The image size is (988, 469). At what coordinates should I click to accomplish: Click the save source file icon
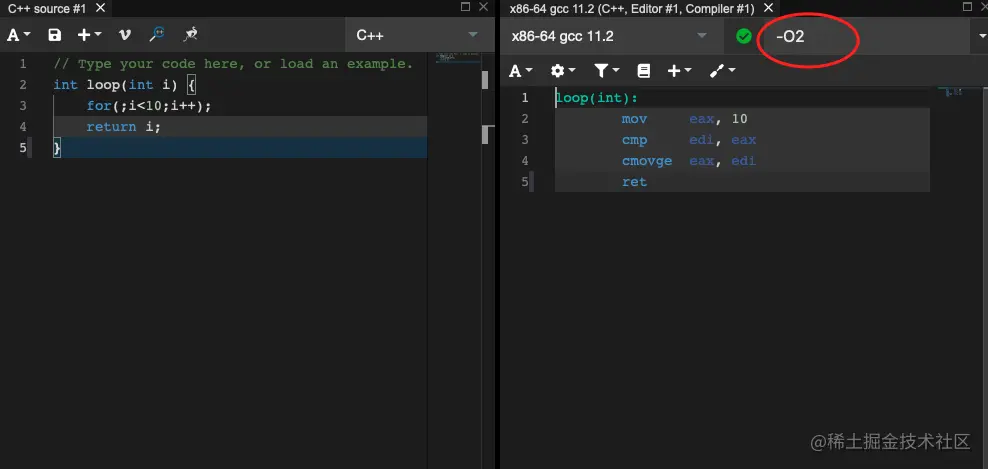[x=54, y=35]
